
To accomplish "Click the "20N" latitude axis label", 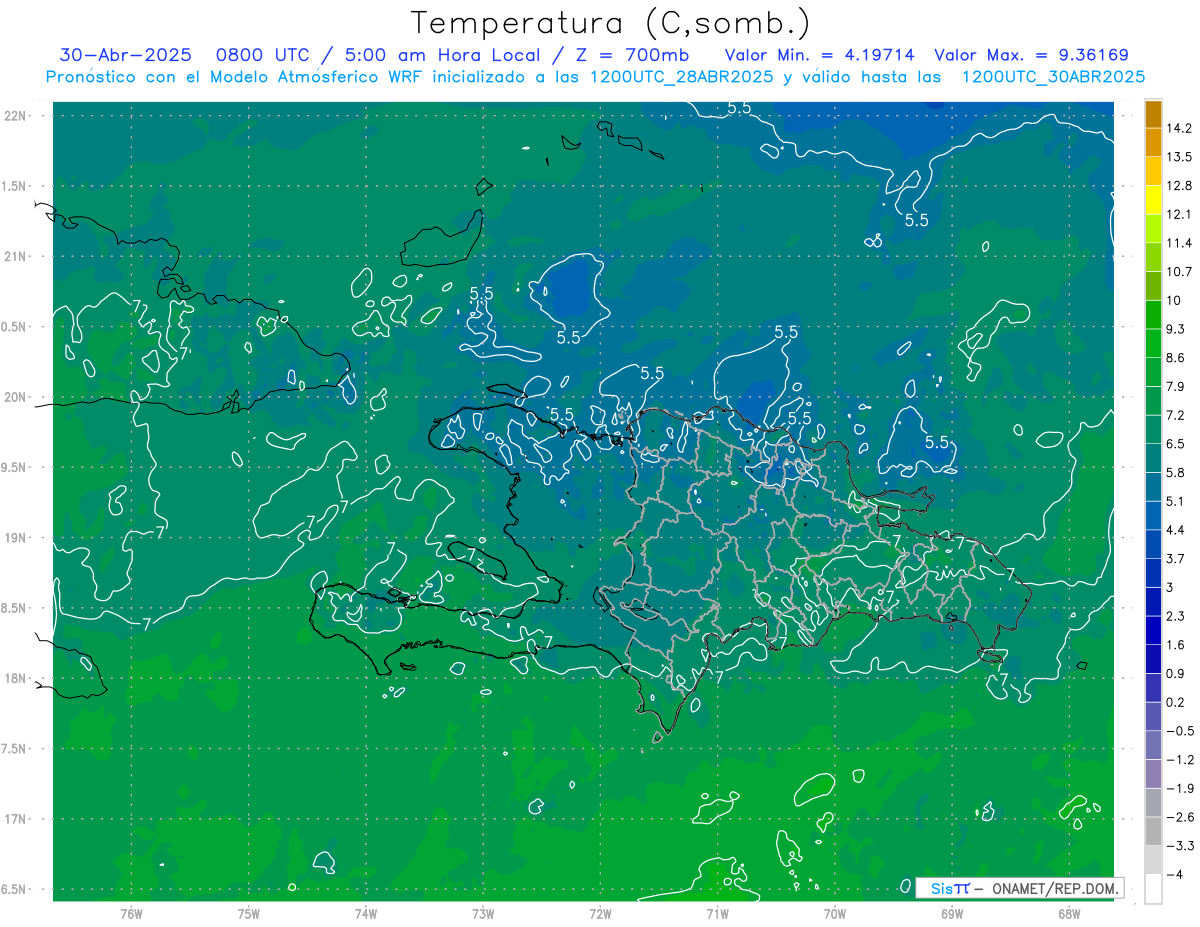I will [17, 397].
